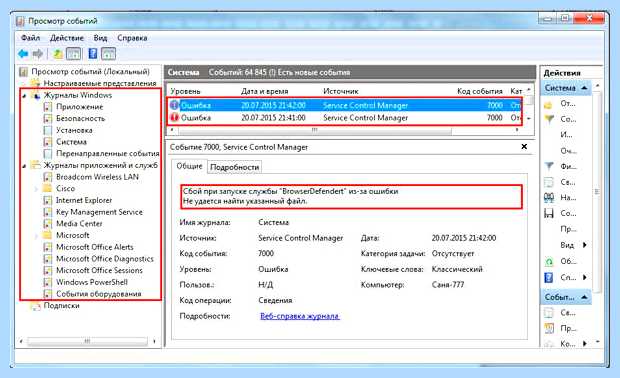
Task: Click the open saved log icon in Actions
Action: [549, 104]
